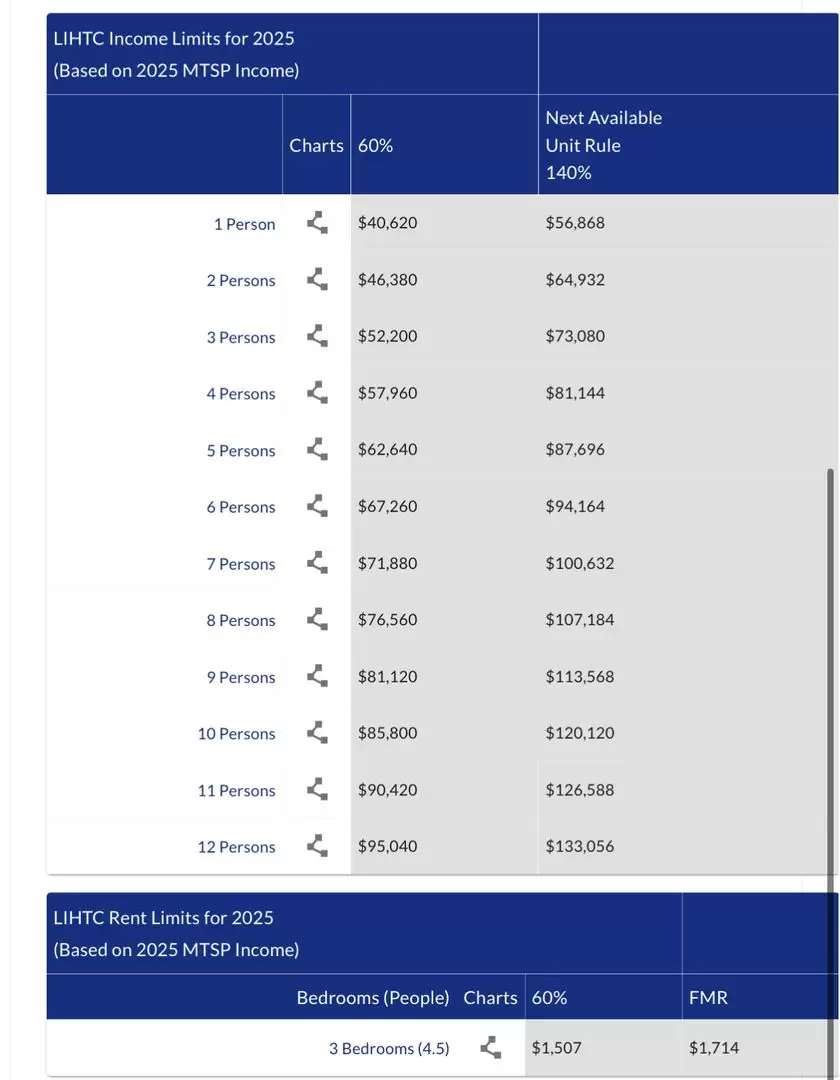Select the Next Available Unit Rule header
840x1080 pixels.
tap(603, 145)
